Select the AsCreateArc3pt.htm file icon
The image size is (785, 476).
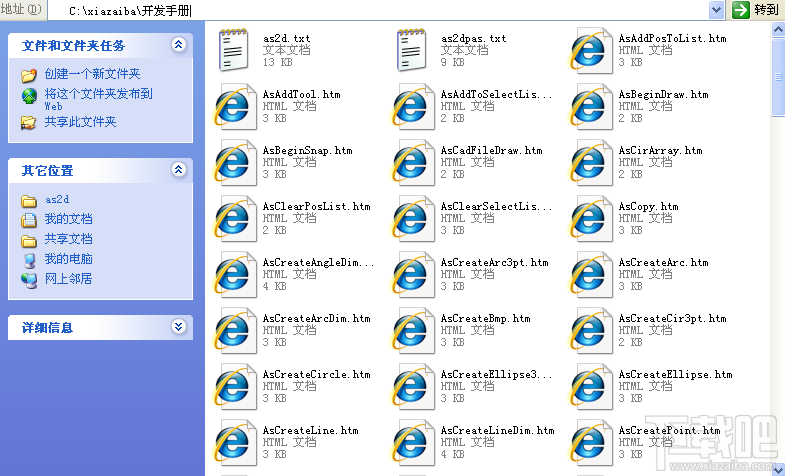pos(412,275)
